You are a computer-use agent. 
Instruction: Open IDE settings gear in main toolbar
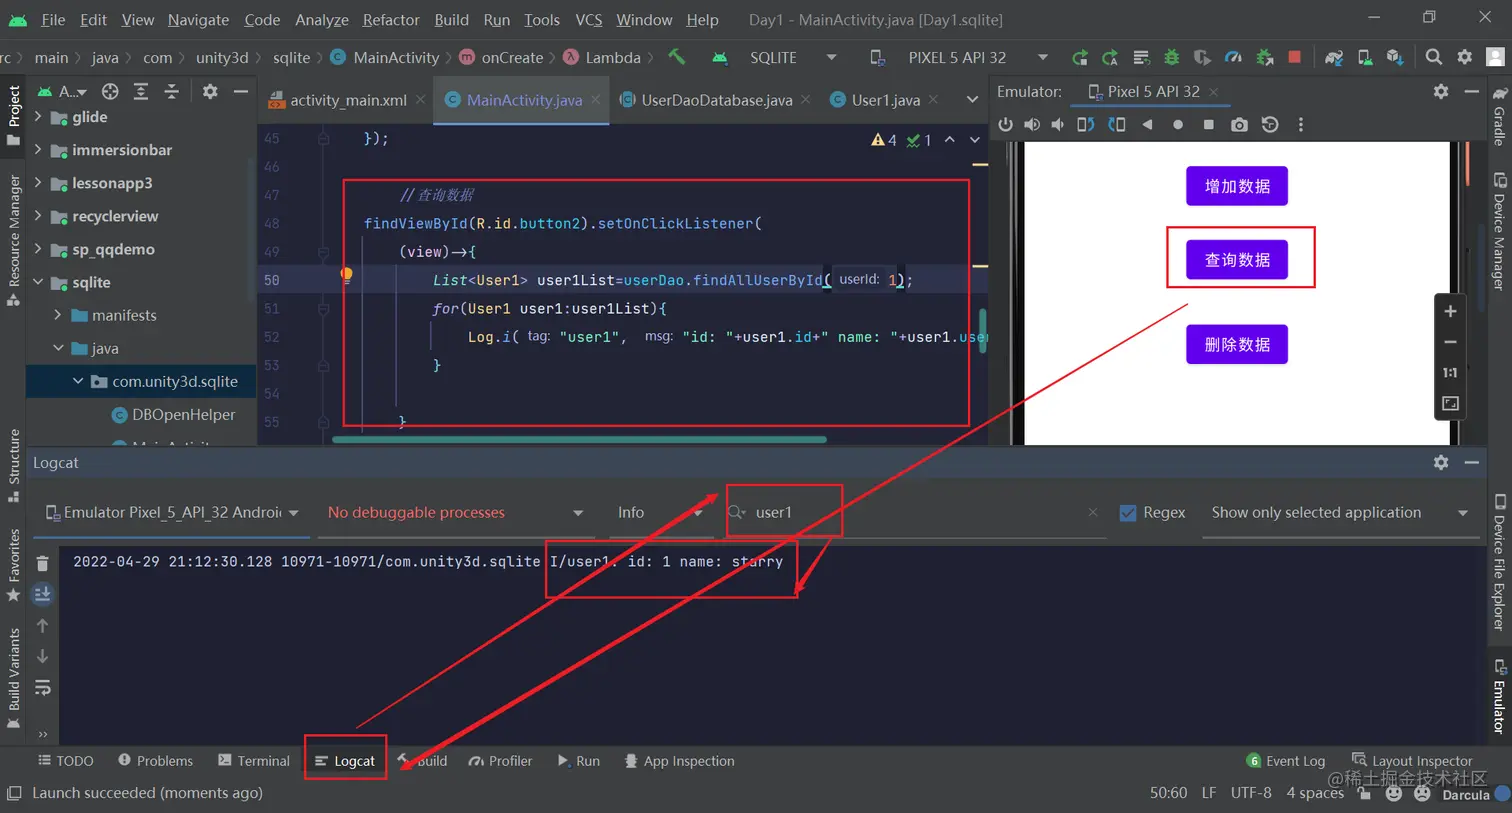click(x=1465, y=57)
